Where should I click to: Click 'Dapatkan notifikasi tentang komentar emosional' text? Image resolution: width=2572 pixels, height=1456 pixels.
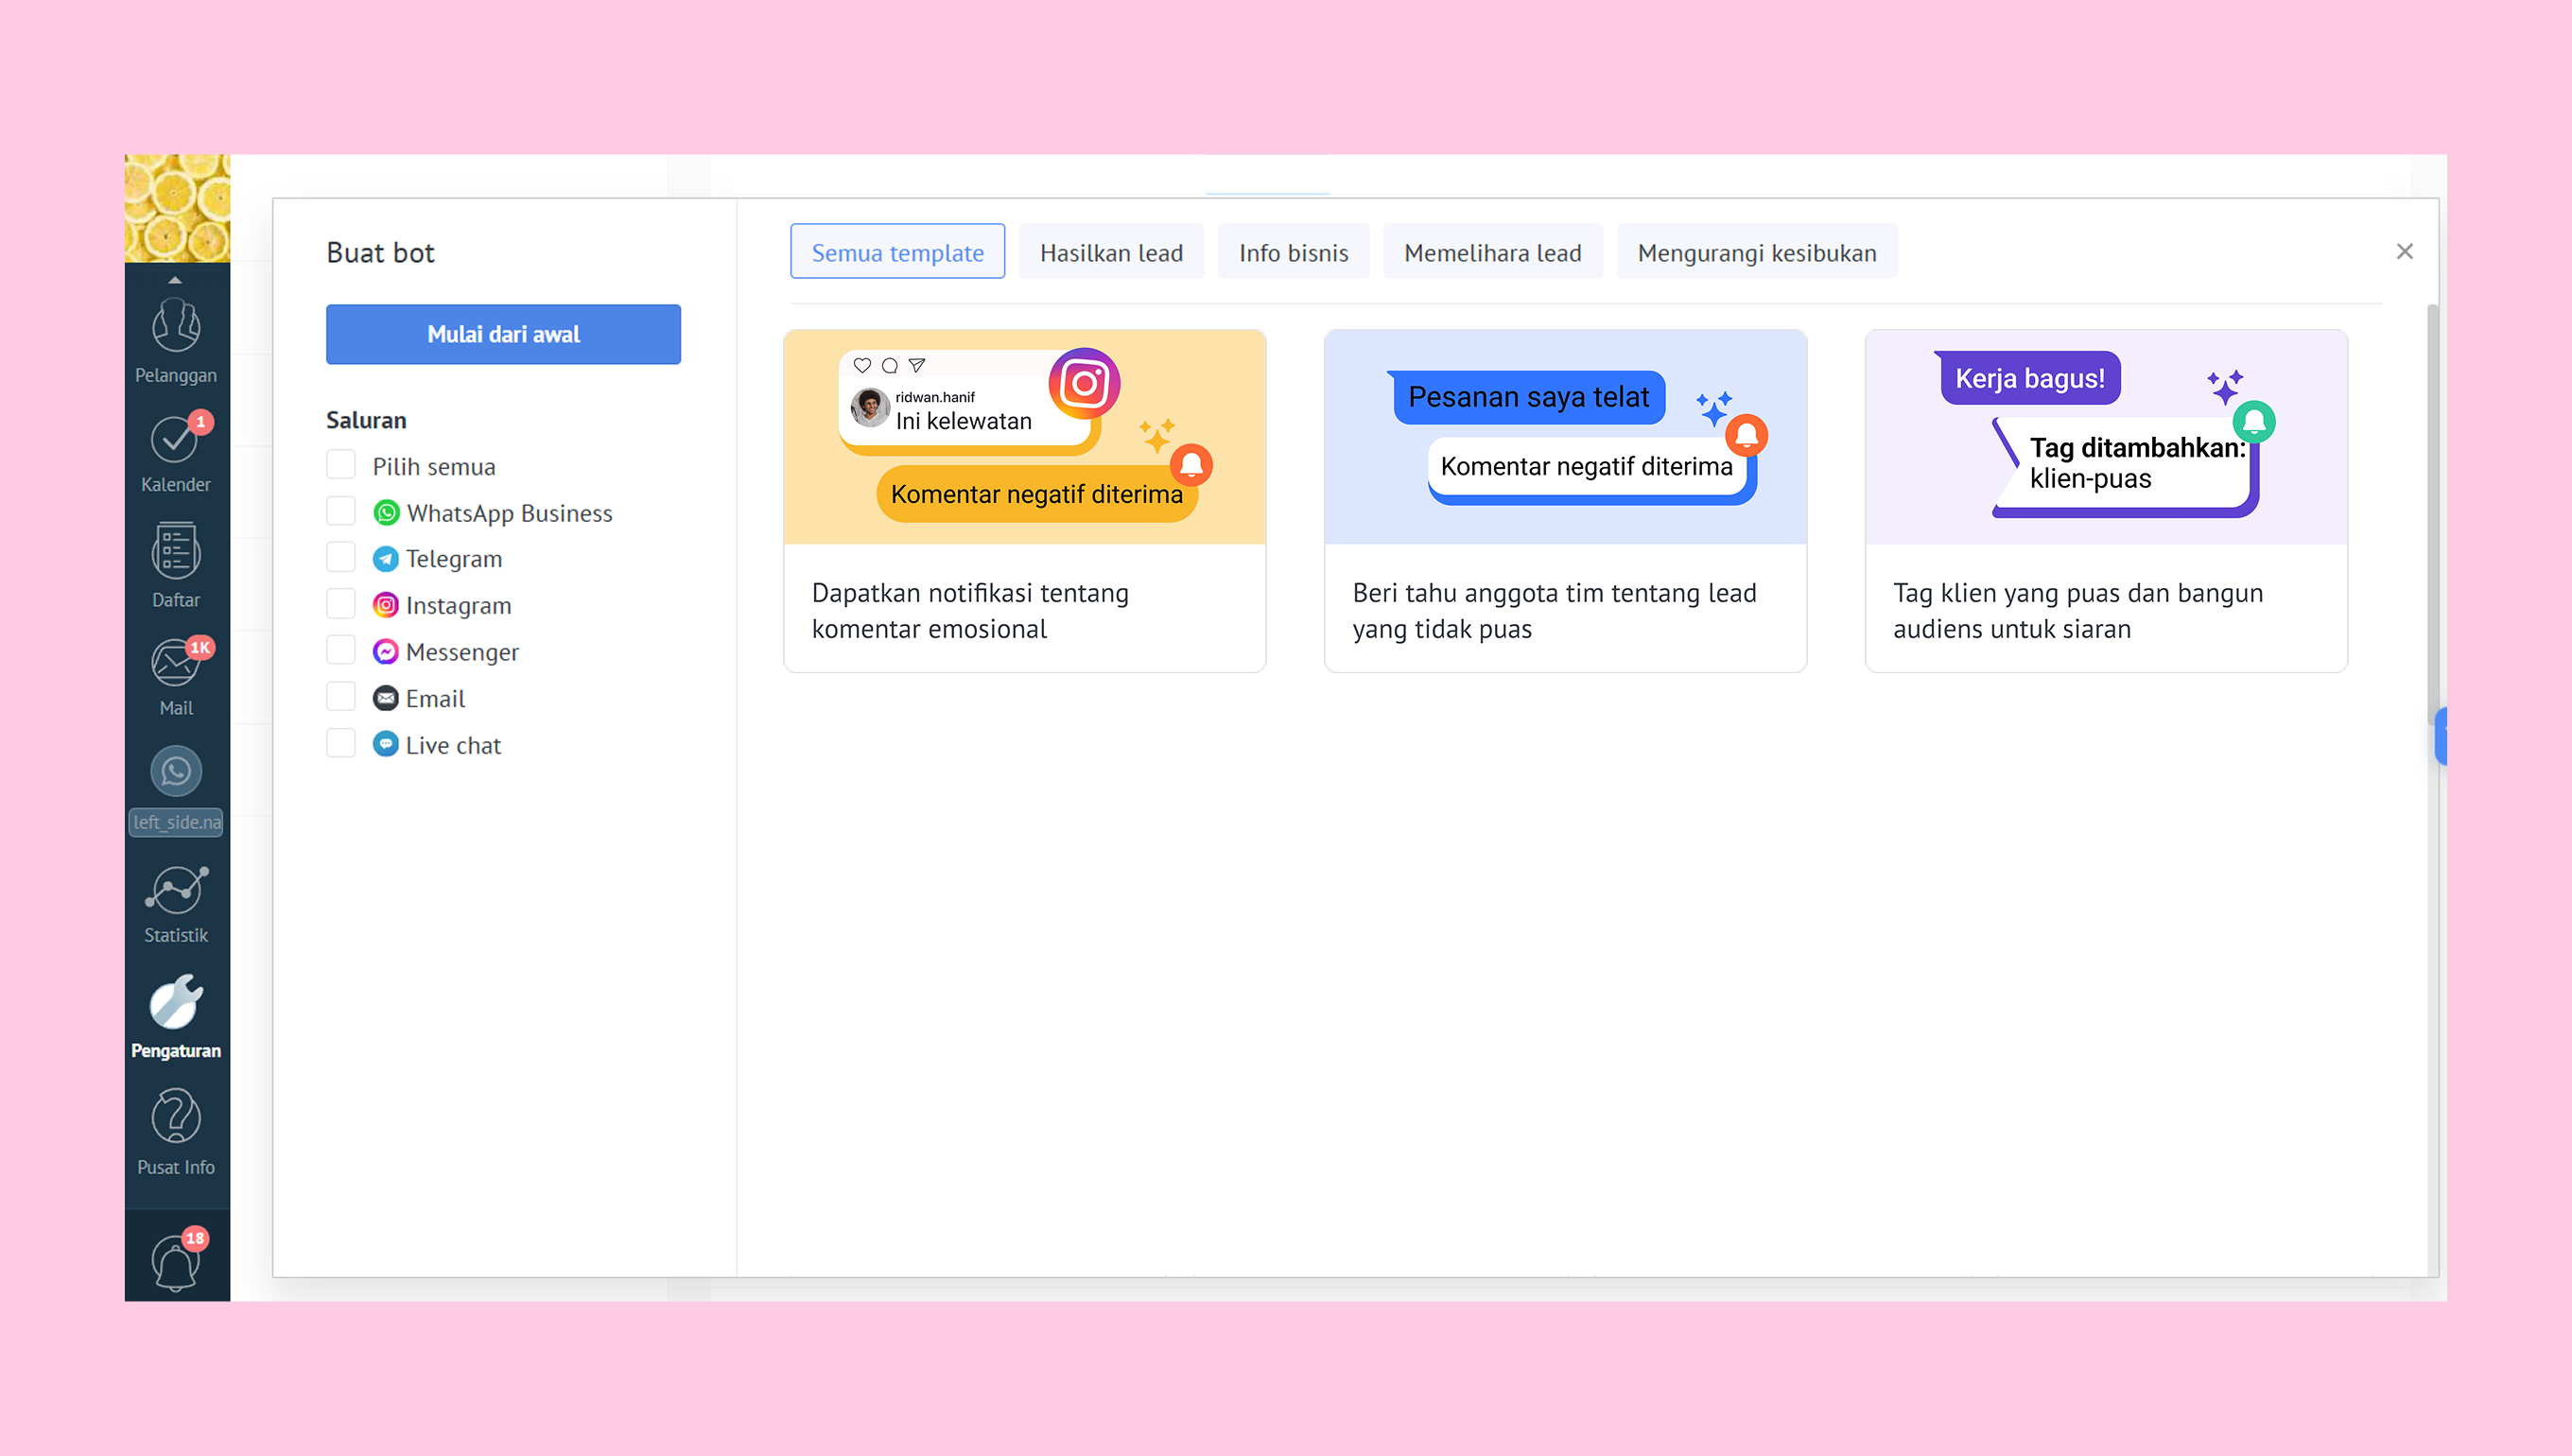[970, 611]
